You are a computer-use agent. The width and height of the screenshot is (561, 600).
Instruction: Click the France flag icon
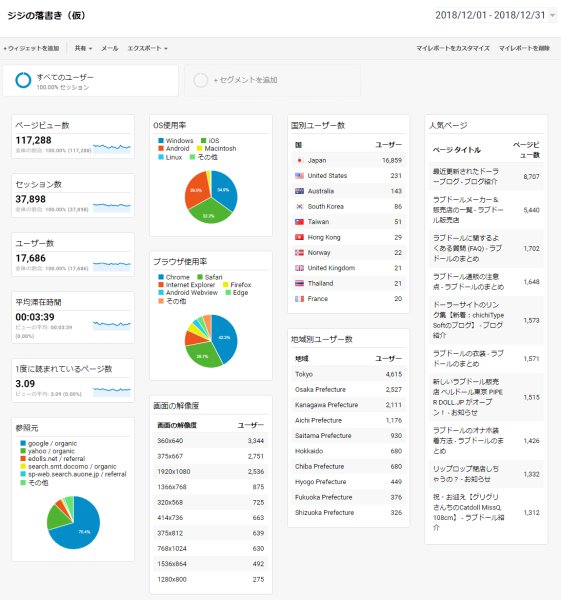[x=299, y=299]
